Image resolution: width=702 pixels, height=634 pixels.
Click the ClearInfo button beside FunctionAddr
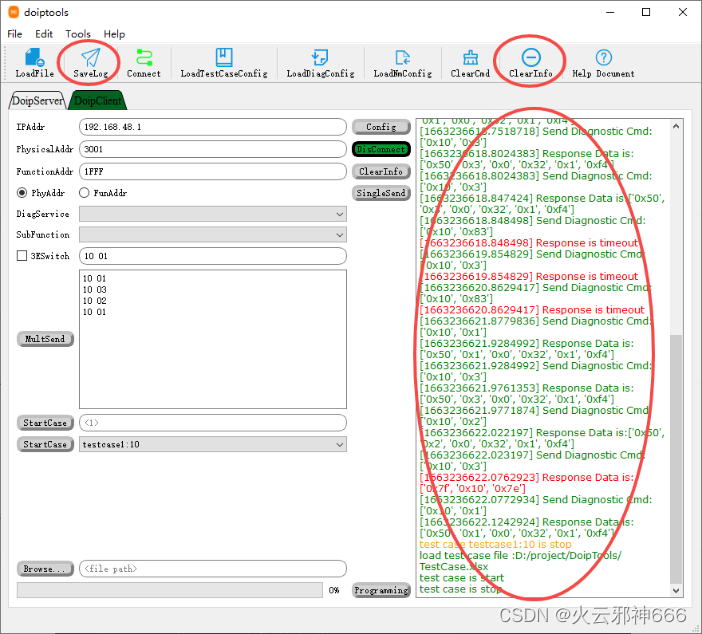click(x=381, y=171)
